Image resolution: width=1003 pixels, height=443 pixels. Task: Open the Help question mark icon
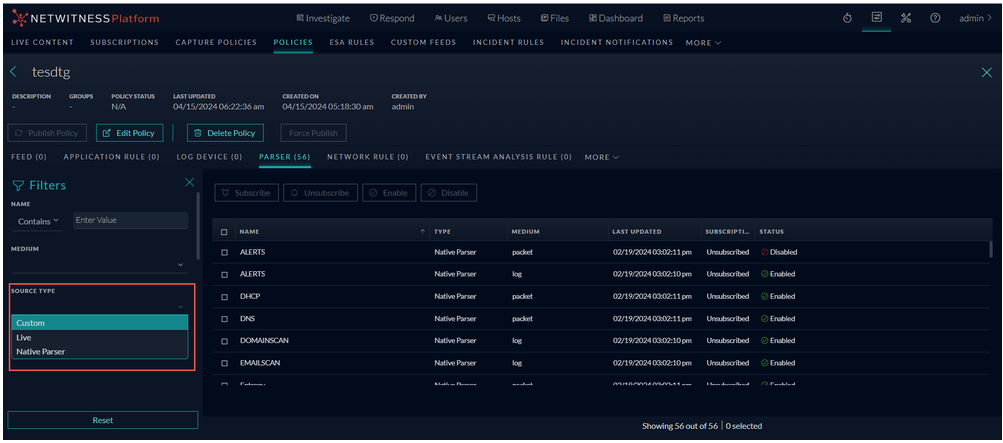(935, 18)
